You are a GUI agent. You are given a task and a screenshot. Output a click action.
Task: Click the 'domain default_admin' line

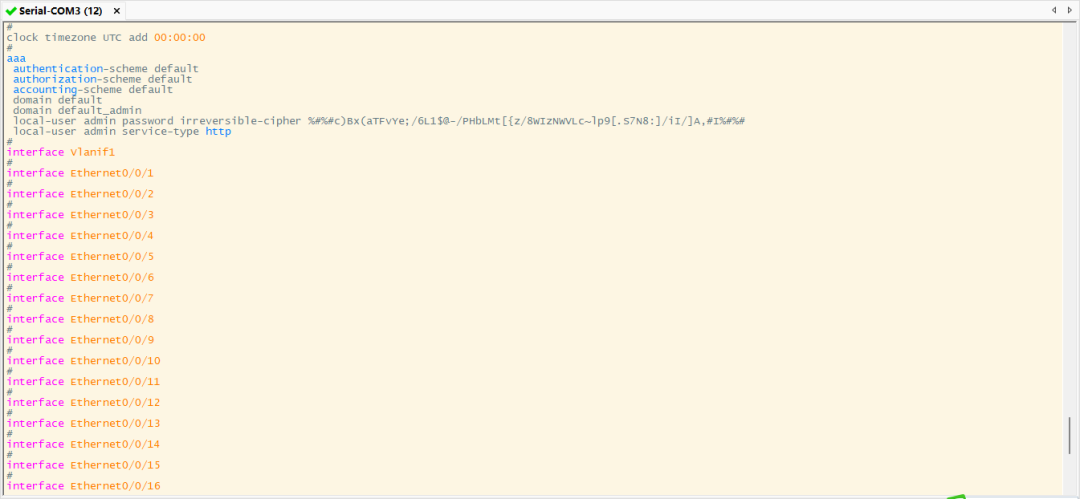tap(77, 110)
